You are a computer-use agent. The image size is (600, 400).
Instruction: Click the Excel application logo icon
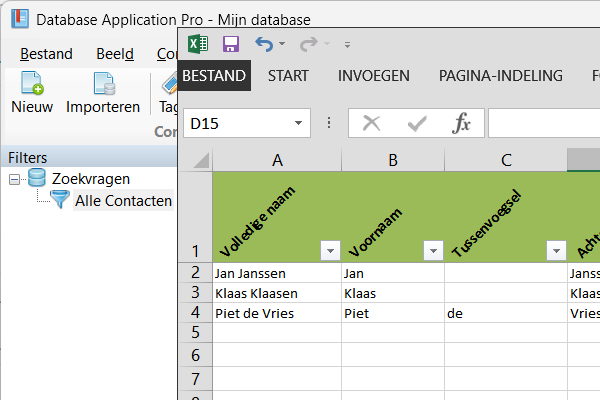coord(198,44)
